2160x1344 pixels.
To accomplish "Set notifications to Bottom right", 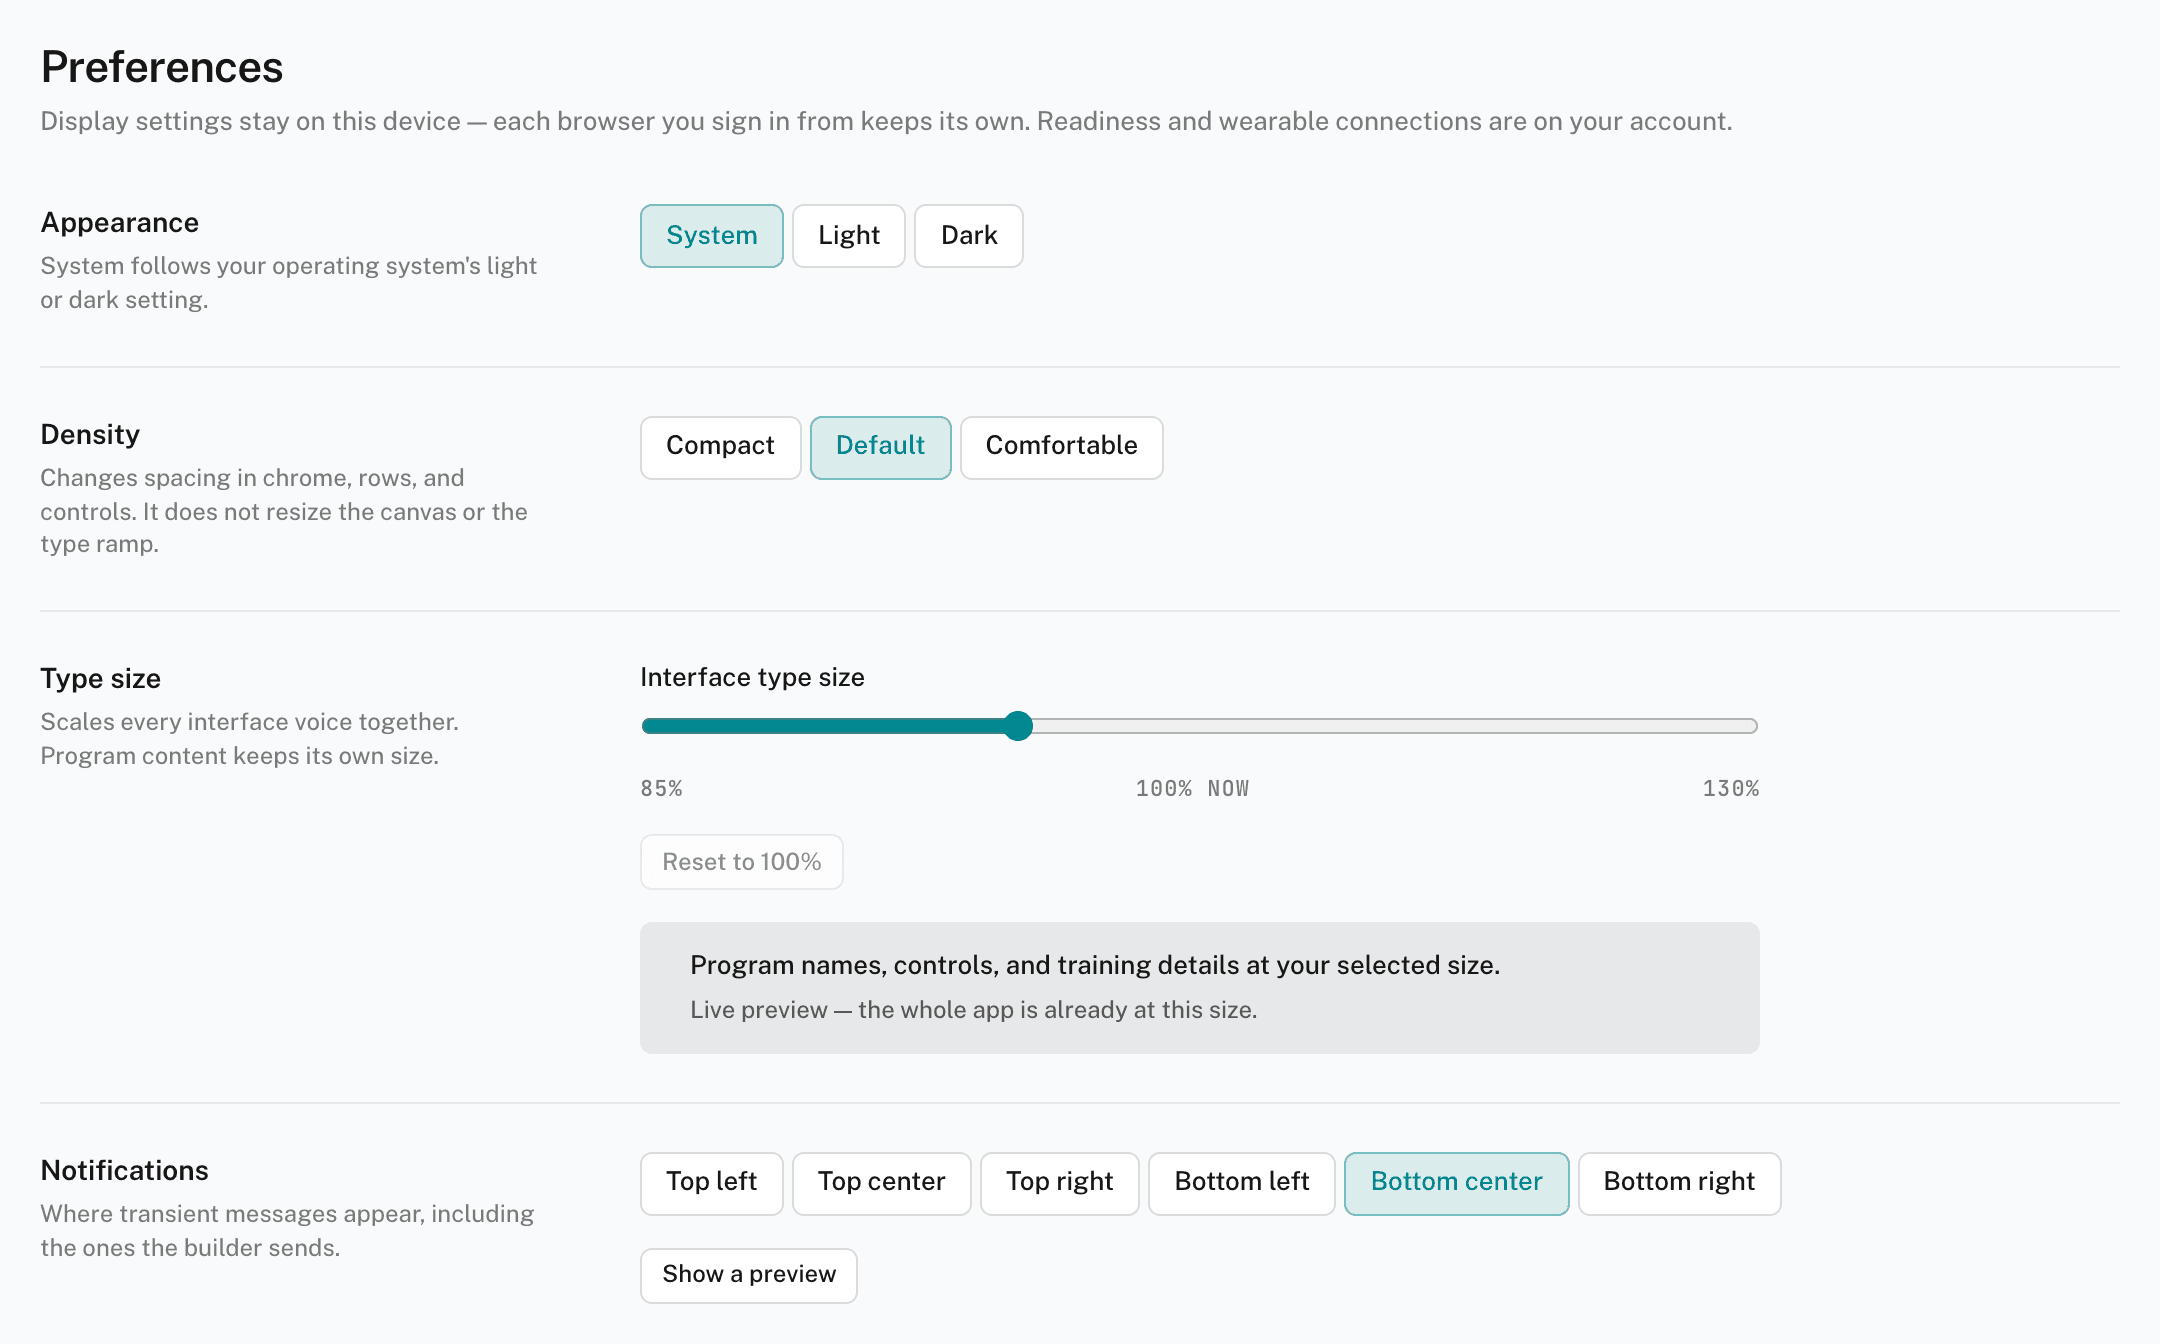I will point(1679,1183).
